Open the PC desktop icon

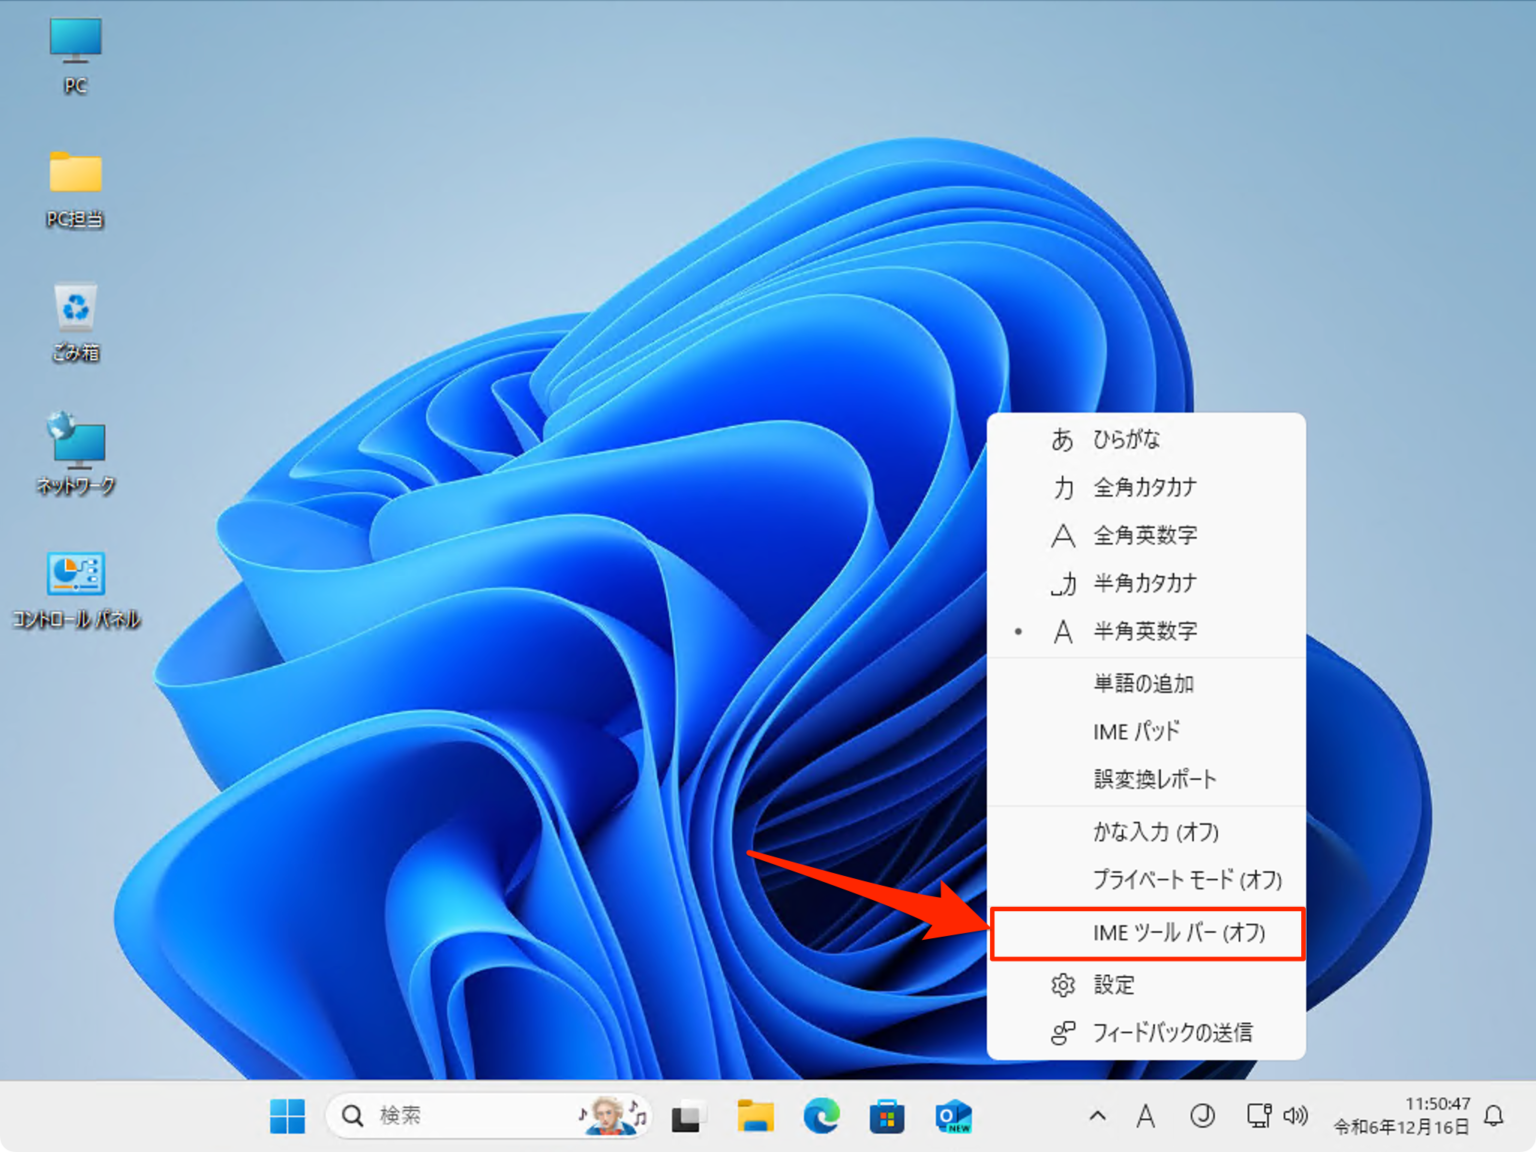click(x=75, y=56)
